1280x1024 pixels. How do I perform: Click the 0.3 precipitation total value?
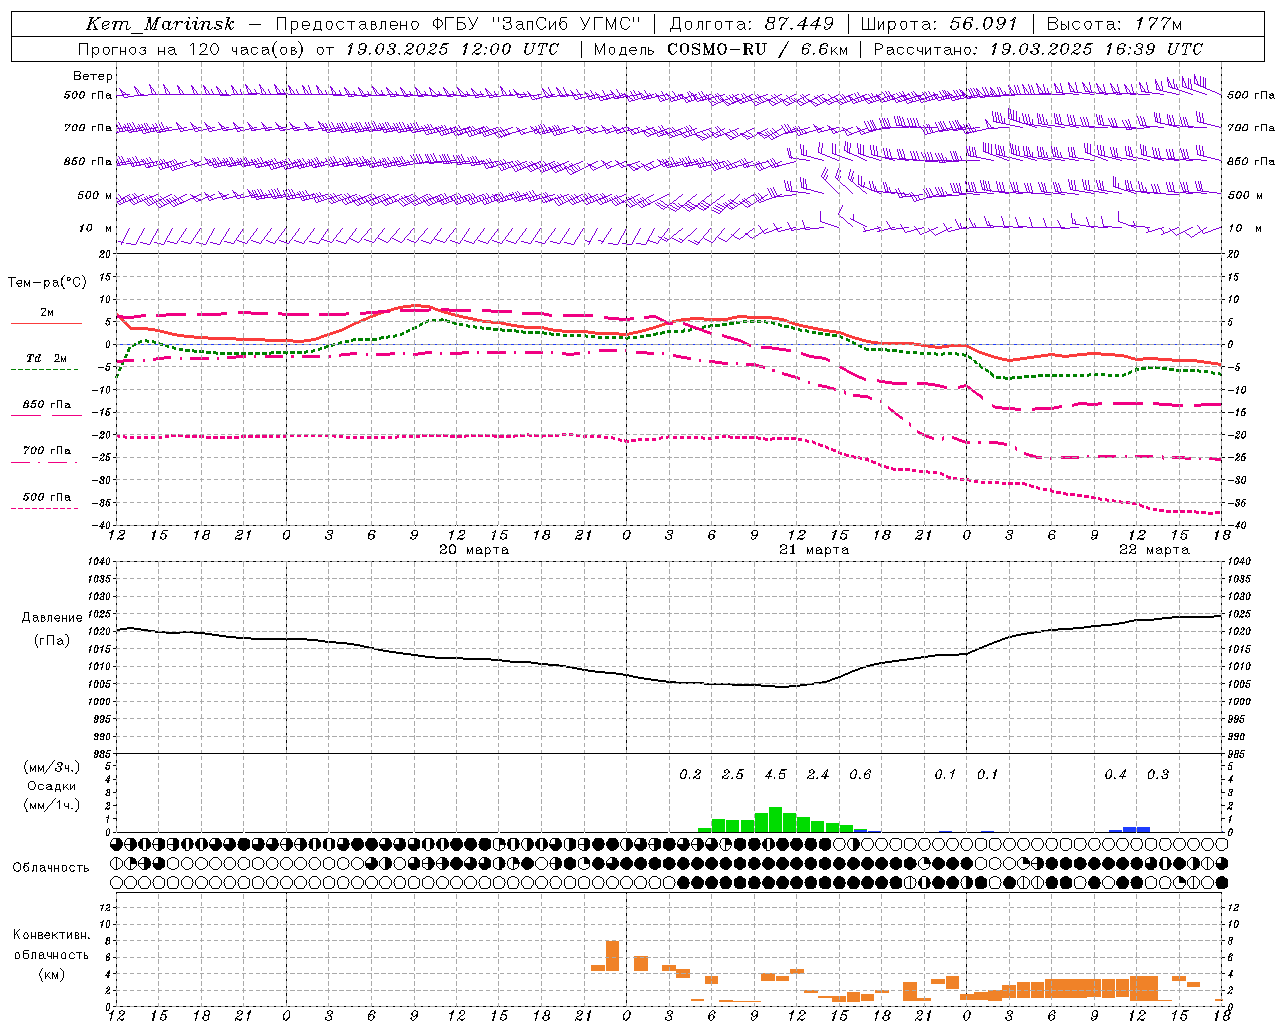pos(1158,774)
